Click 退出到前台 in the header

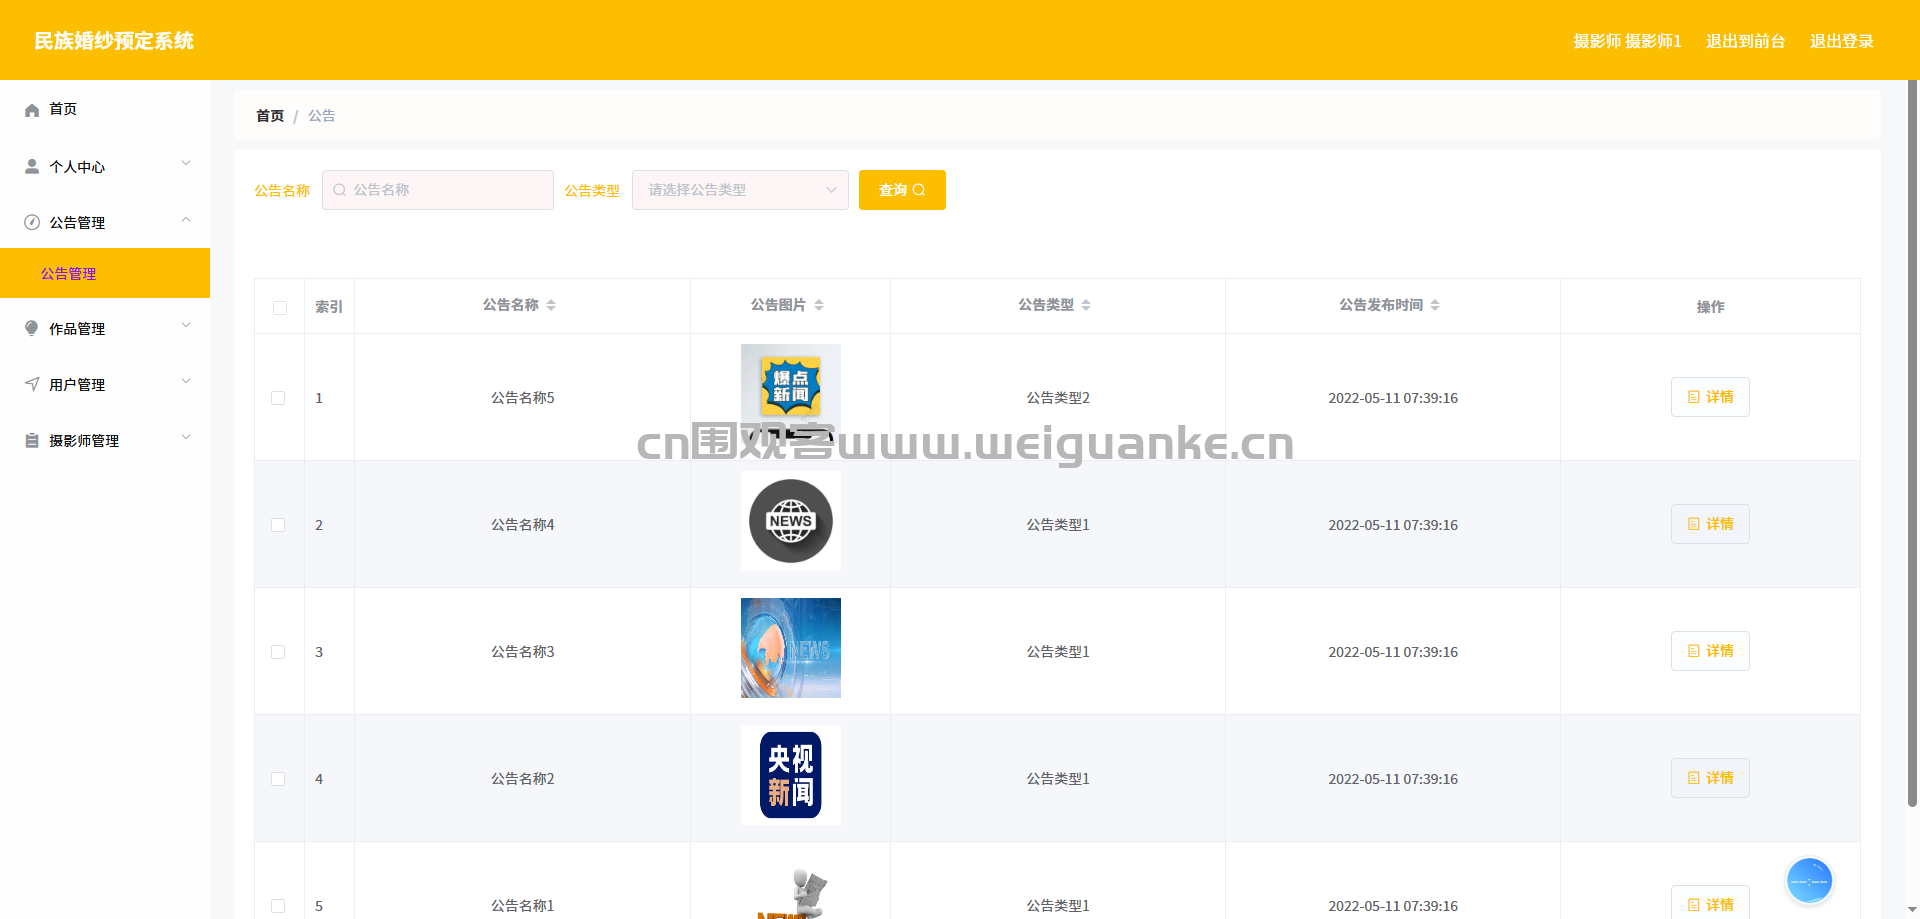point(1745,41)
